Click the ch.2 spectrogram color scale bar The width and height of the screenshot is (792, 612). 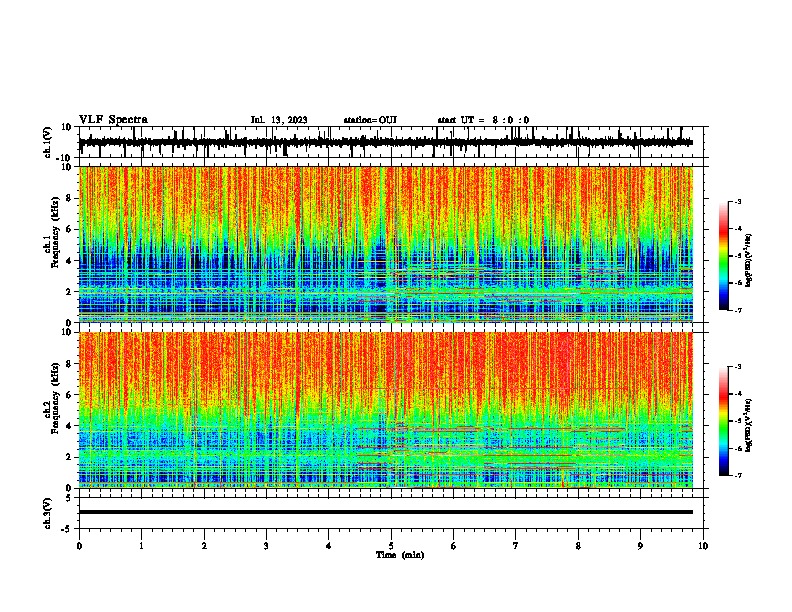pyautogui.click(x=724, y=421)
